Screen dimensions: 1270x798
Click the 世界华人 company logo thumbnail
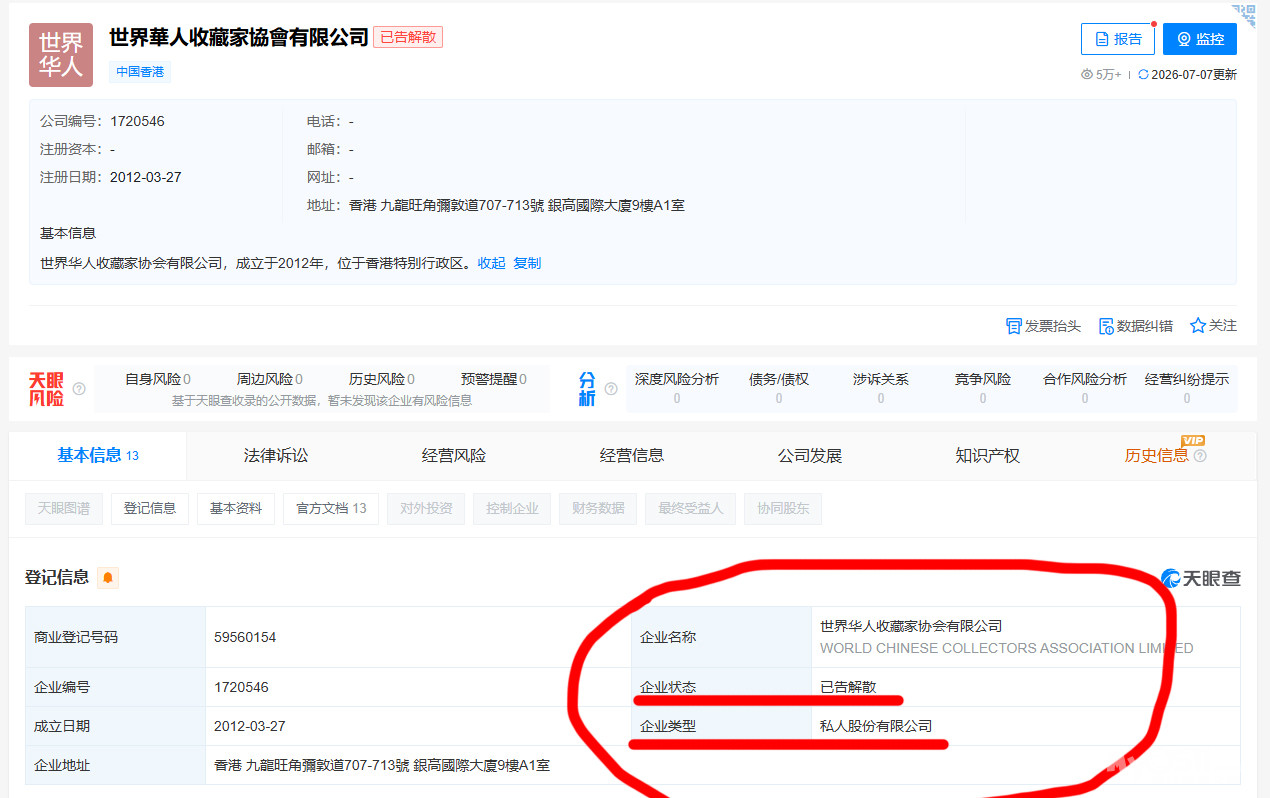coord(61,55)
